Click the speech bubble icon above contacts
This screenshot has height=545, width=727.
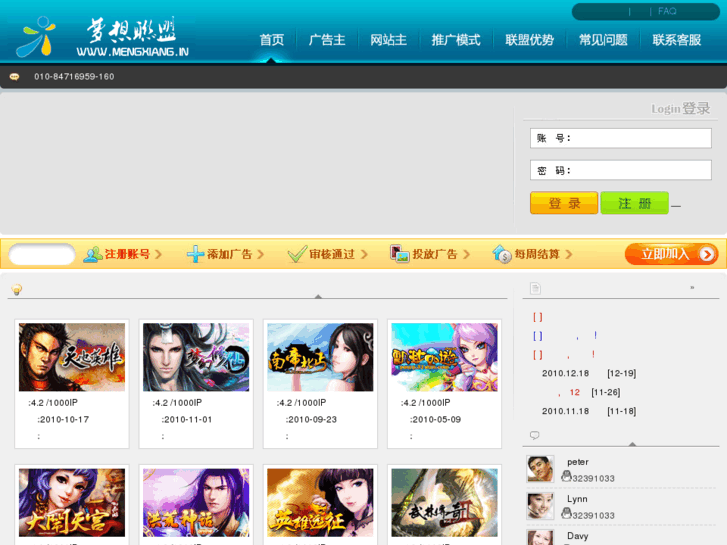tap(535, 435)
